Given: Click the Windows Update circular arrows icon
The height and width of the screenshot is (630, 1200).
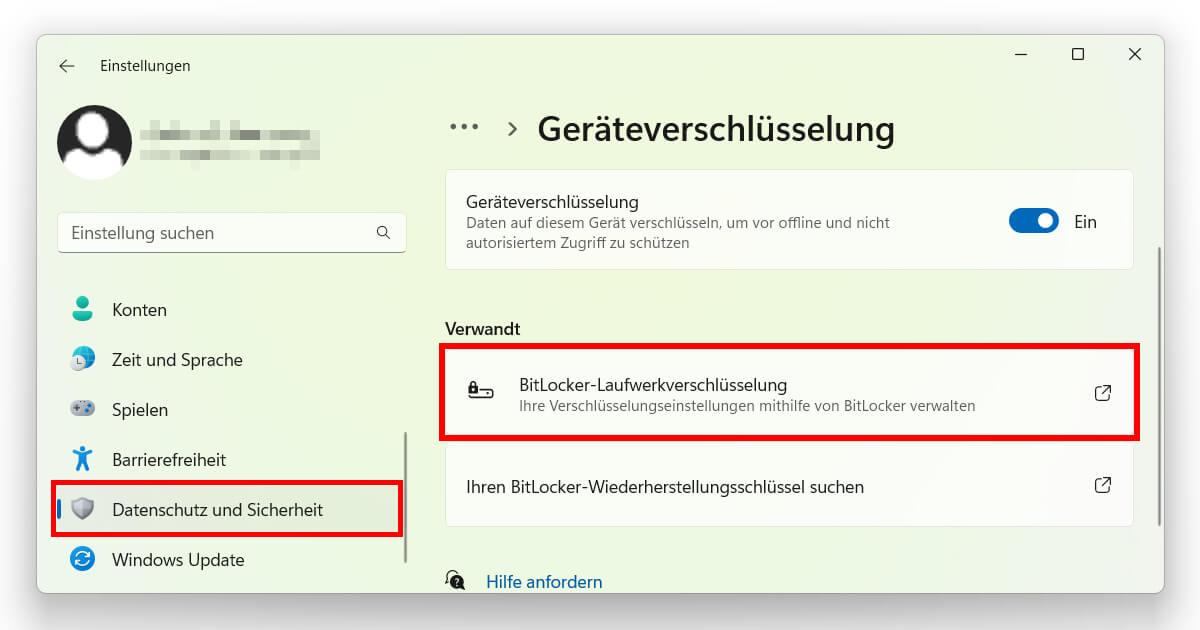Looking at the screenshot, I should coord(81,559).
